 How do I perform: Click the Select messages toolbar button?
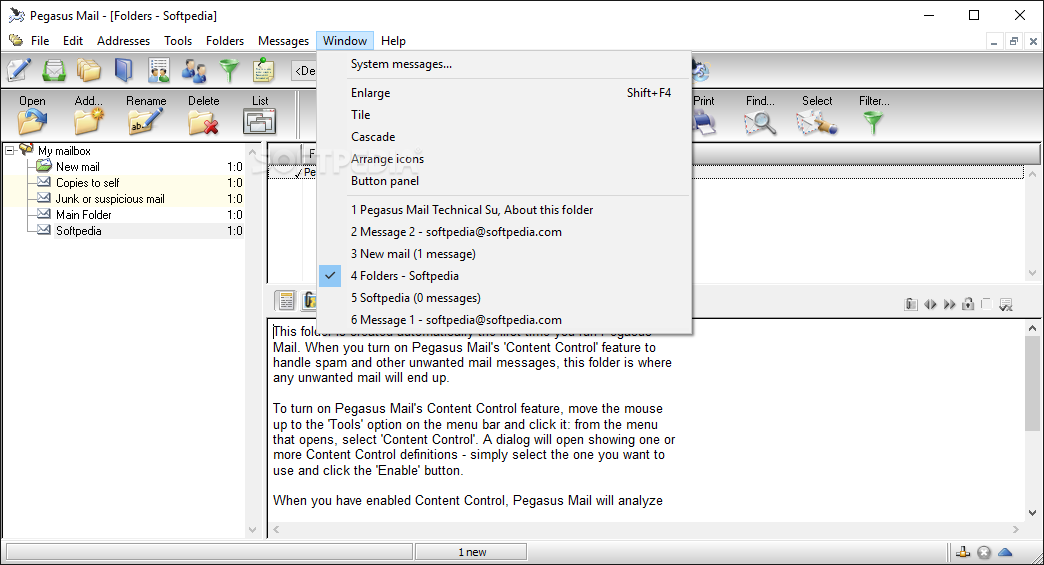[817, 114]
